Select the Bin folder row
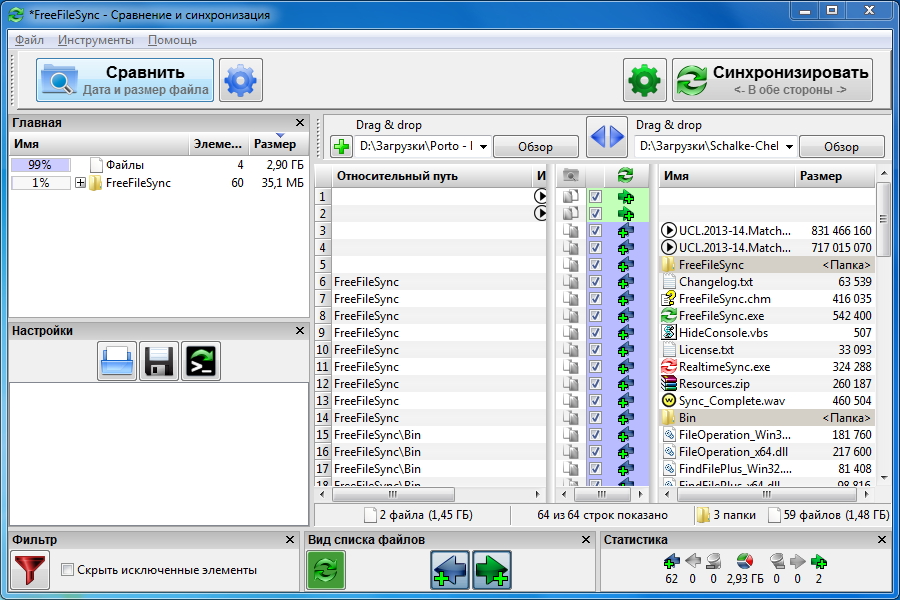Image resolution: width=900 pixels, height=600 pixels. [x=767, y=418]
